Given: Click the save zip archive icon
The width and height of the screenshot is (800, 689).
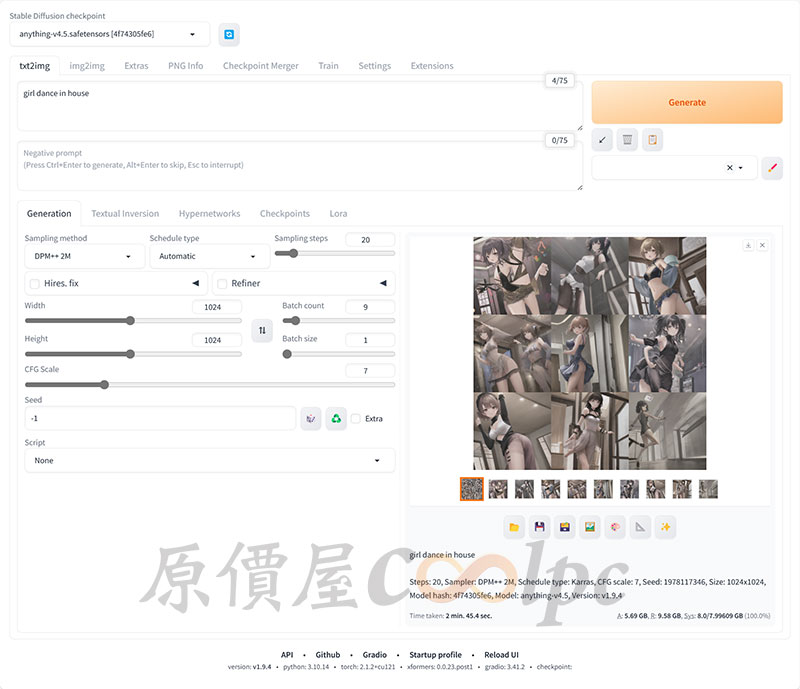Looking at the screenshot, I should (564, 527).
